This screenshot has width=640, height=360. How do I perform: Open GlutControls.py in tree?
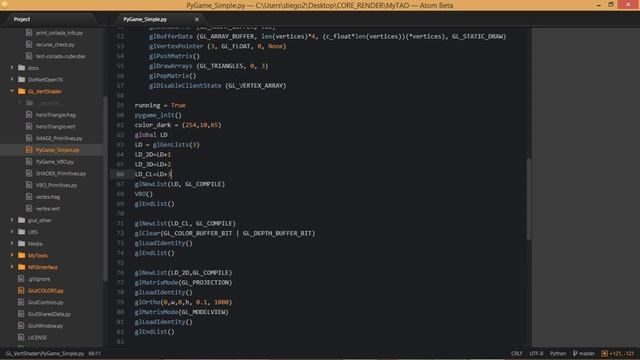(45, 302)
